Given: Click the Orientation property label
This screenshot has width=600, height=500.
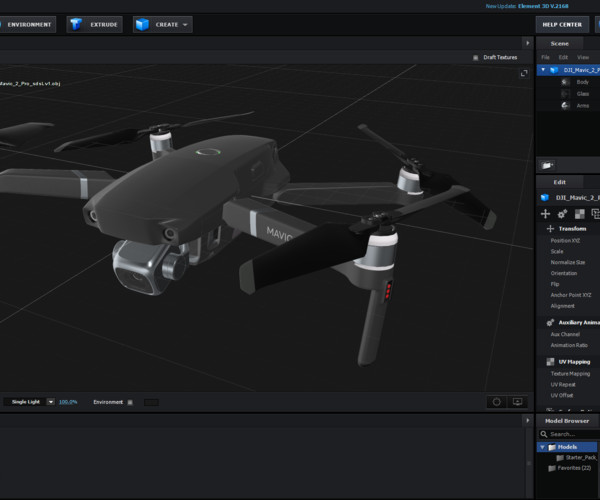Looking at the screenshot, I should pyautogui.click(x=564, y=273).
